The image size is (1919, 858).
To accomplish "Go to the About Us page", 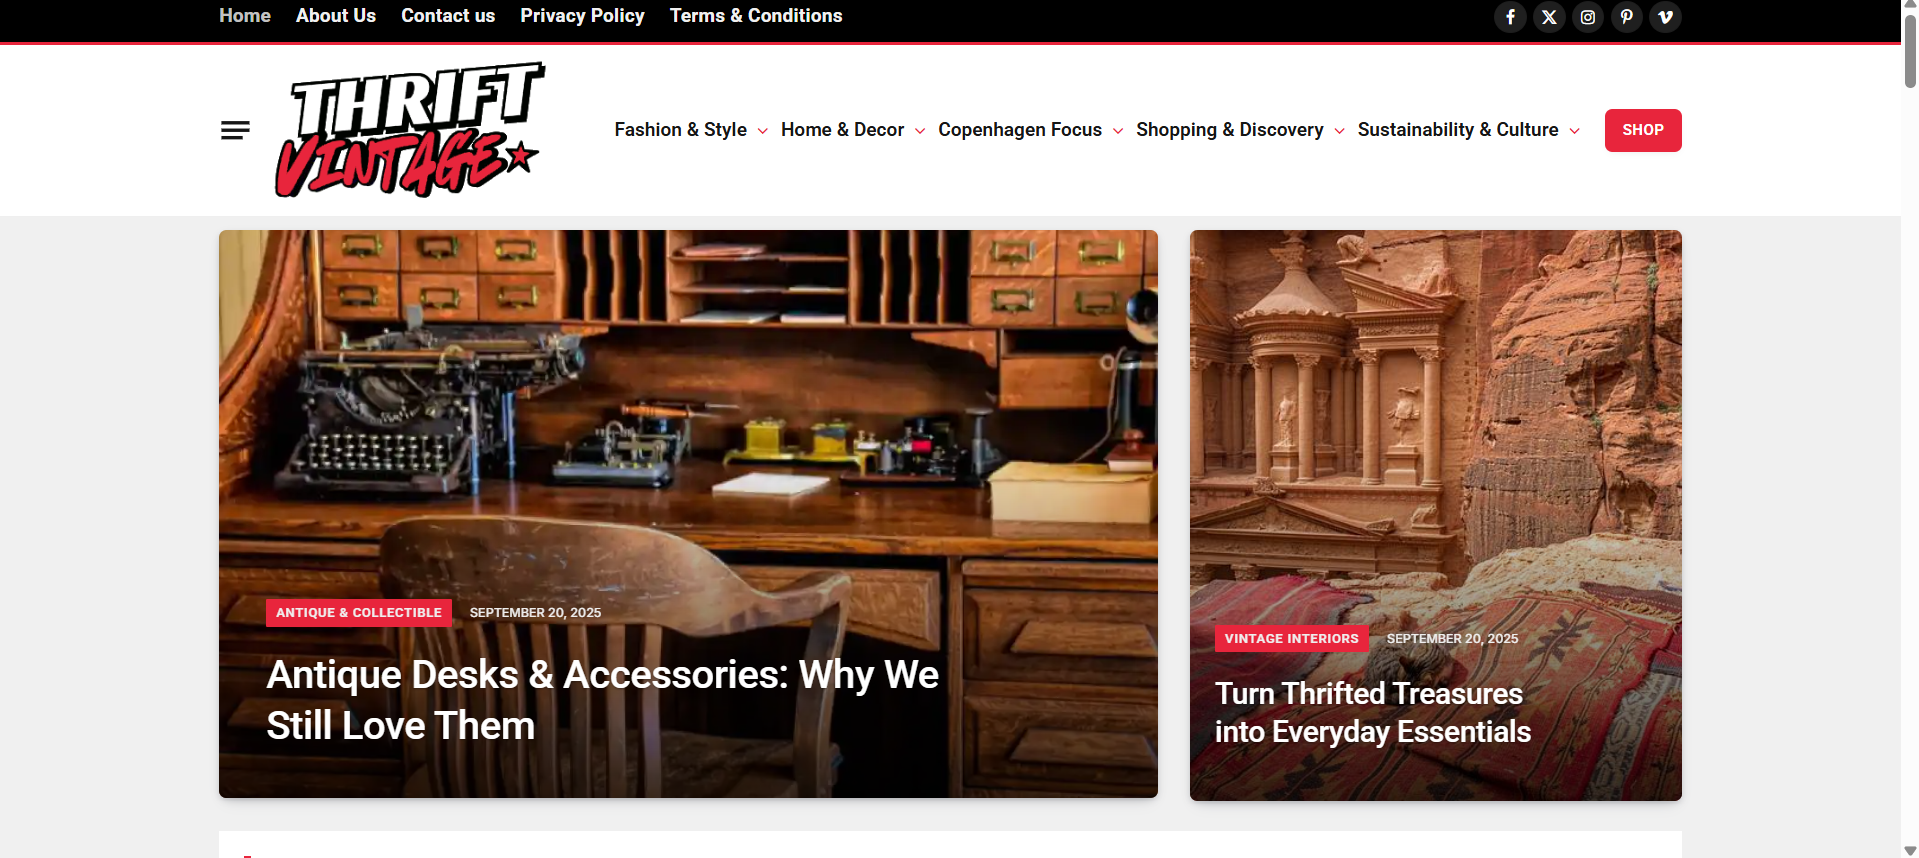I will 336,16.
